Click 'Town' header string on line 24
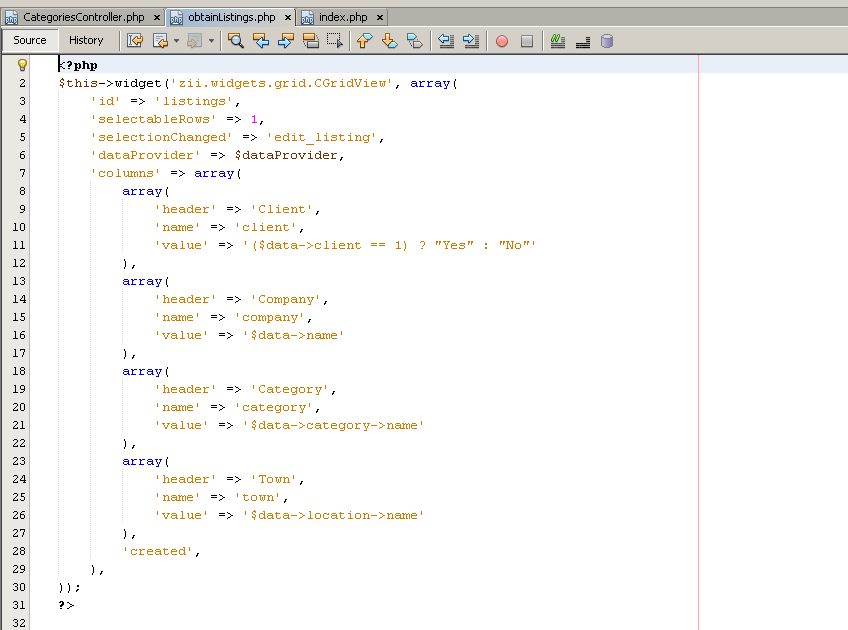Screen dimensions: 848x630 coord(274,479)
